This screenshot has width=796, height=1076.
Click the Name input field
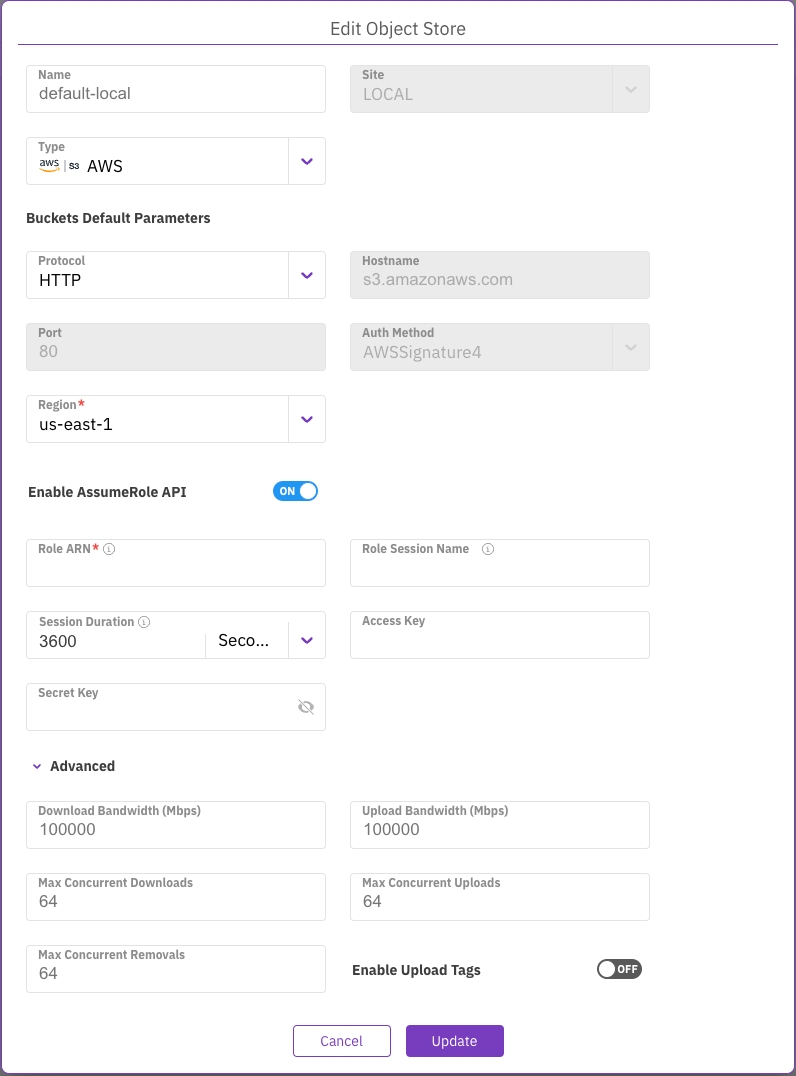(x=175, y=94)
